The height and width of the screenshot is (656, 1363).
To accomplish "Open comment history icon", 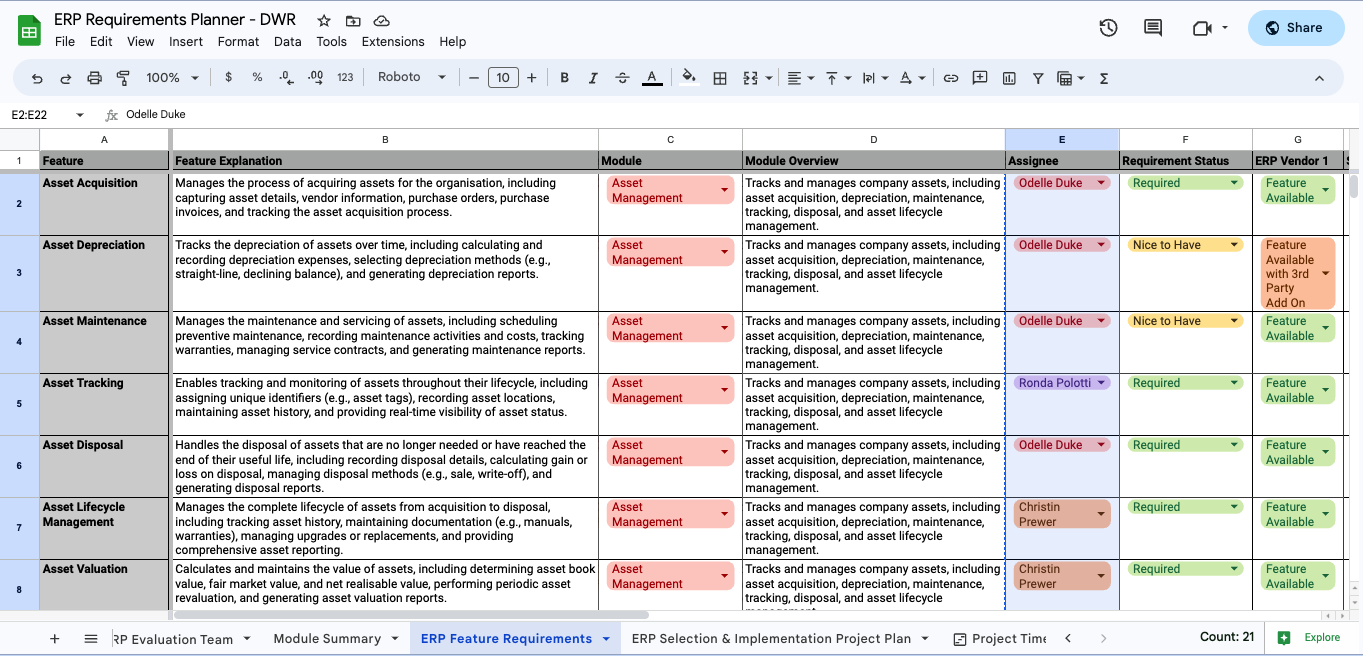I will (1153, 28).
